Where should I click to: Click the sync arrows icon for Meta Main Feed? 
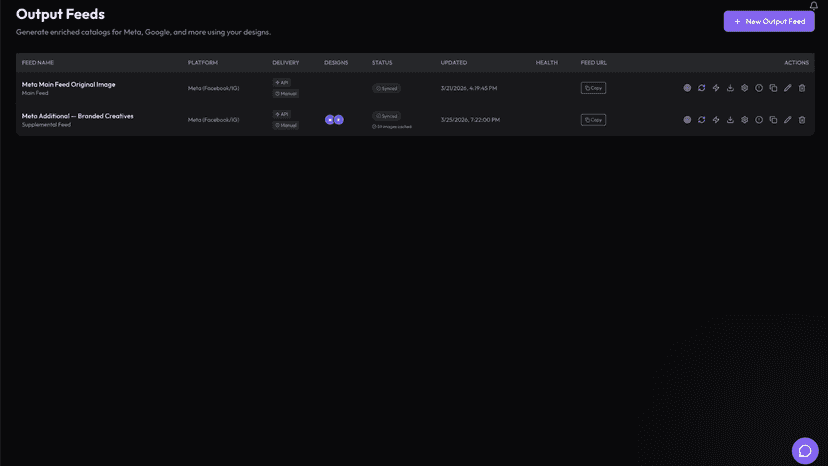[x=701, y=88]
